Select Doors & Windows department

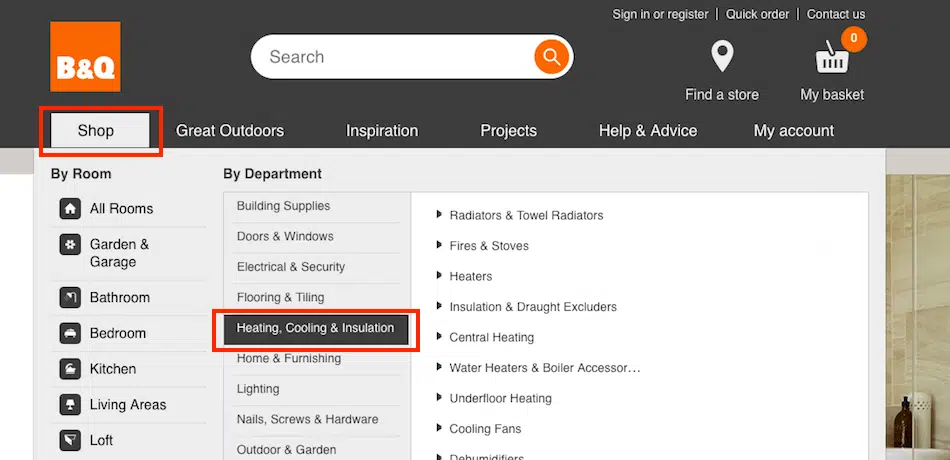coord(285,237)
